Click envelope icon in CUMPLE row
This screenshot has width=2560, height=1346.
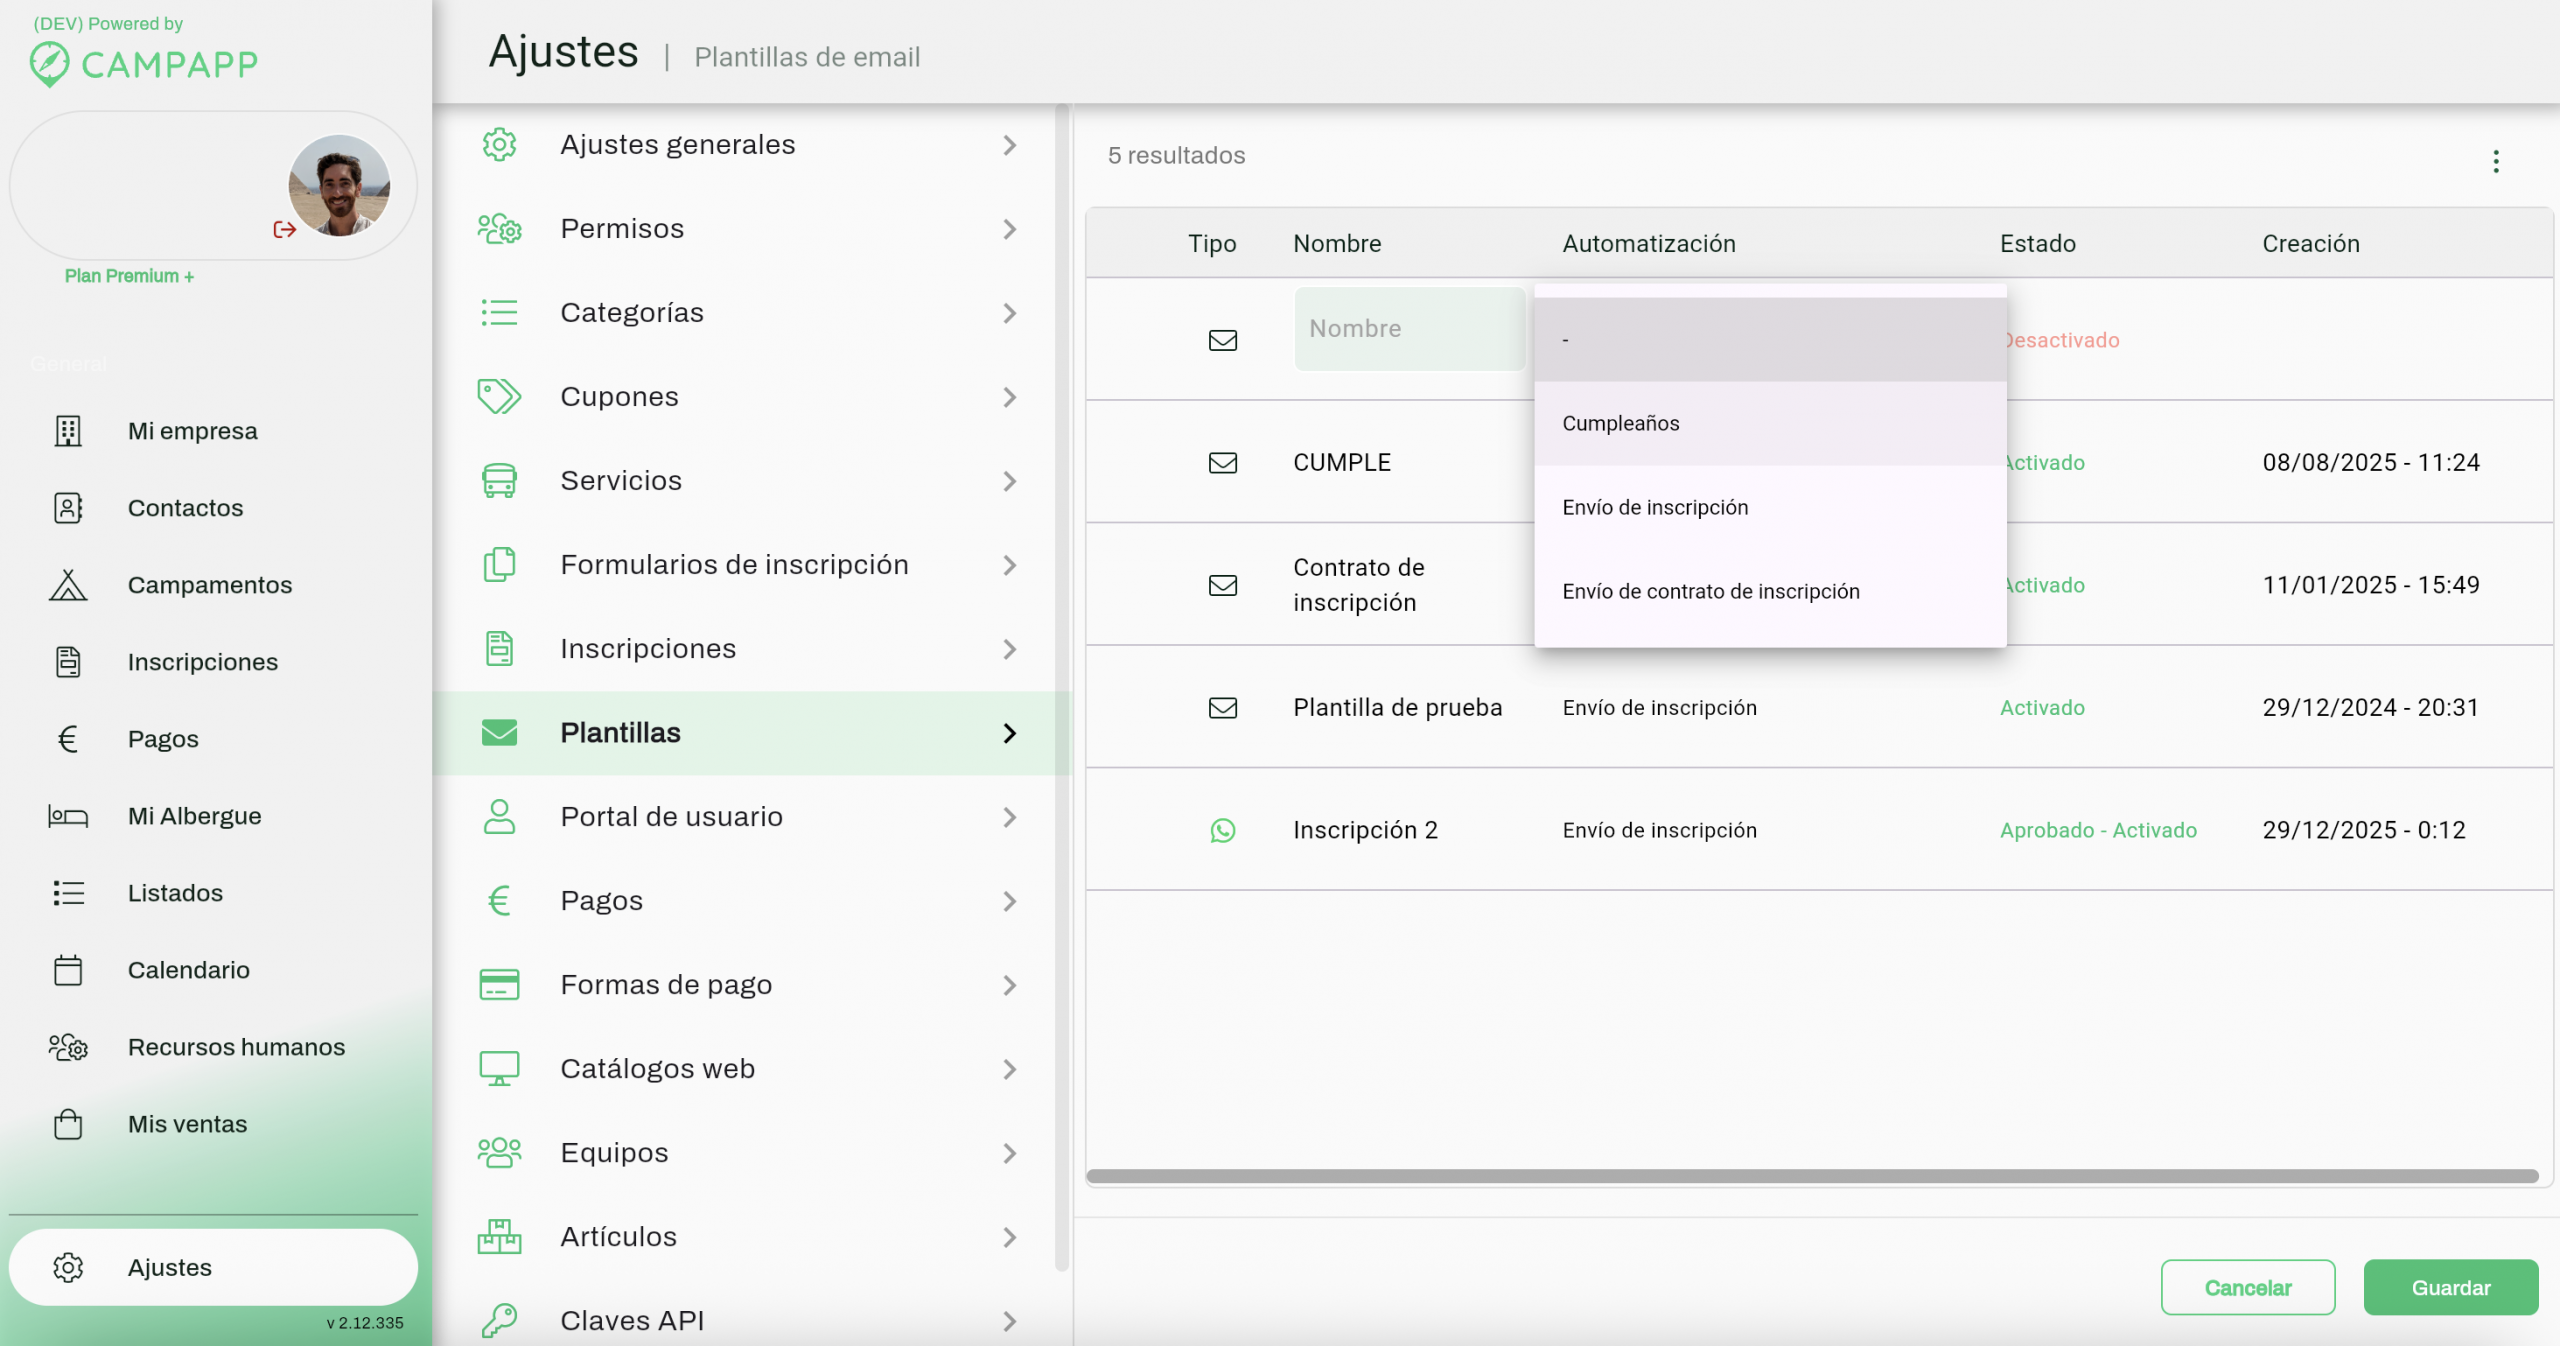click(x=1222, y=463)
